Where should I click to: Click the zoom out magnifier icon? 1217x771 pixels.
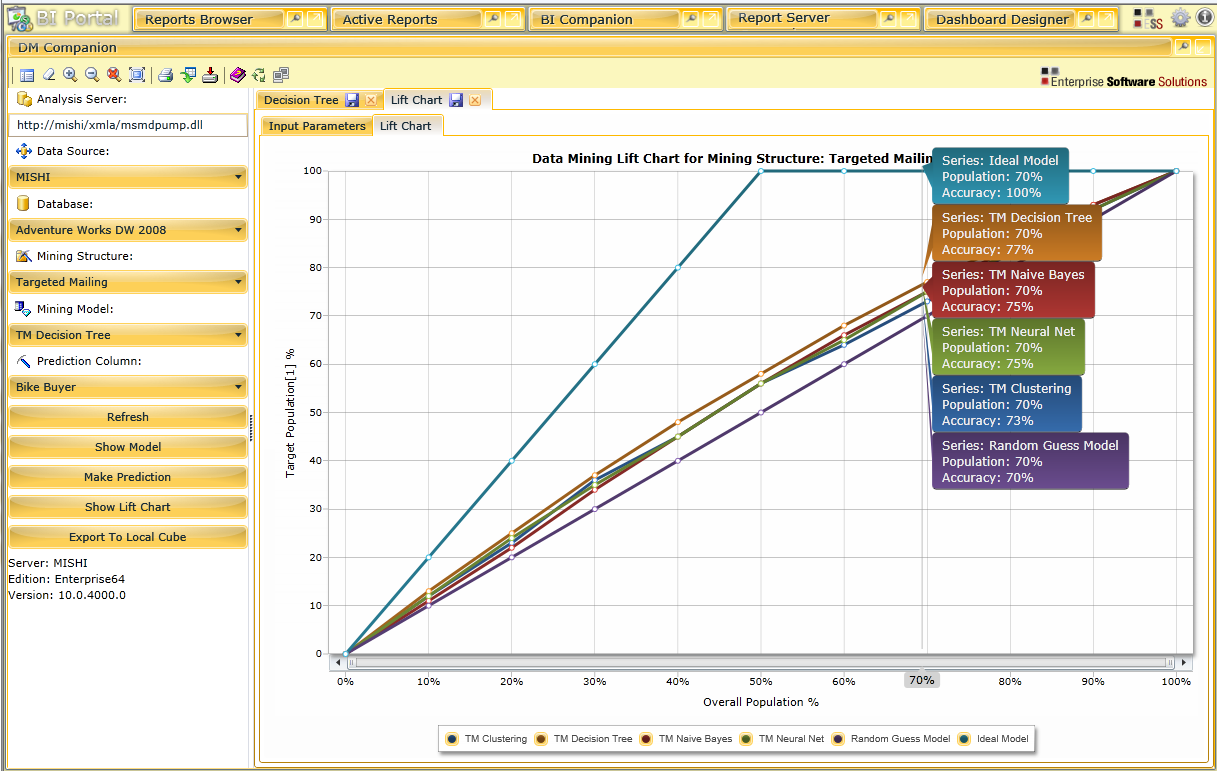coord(92,75)
